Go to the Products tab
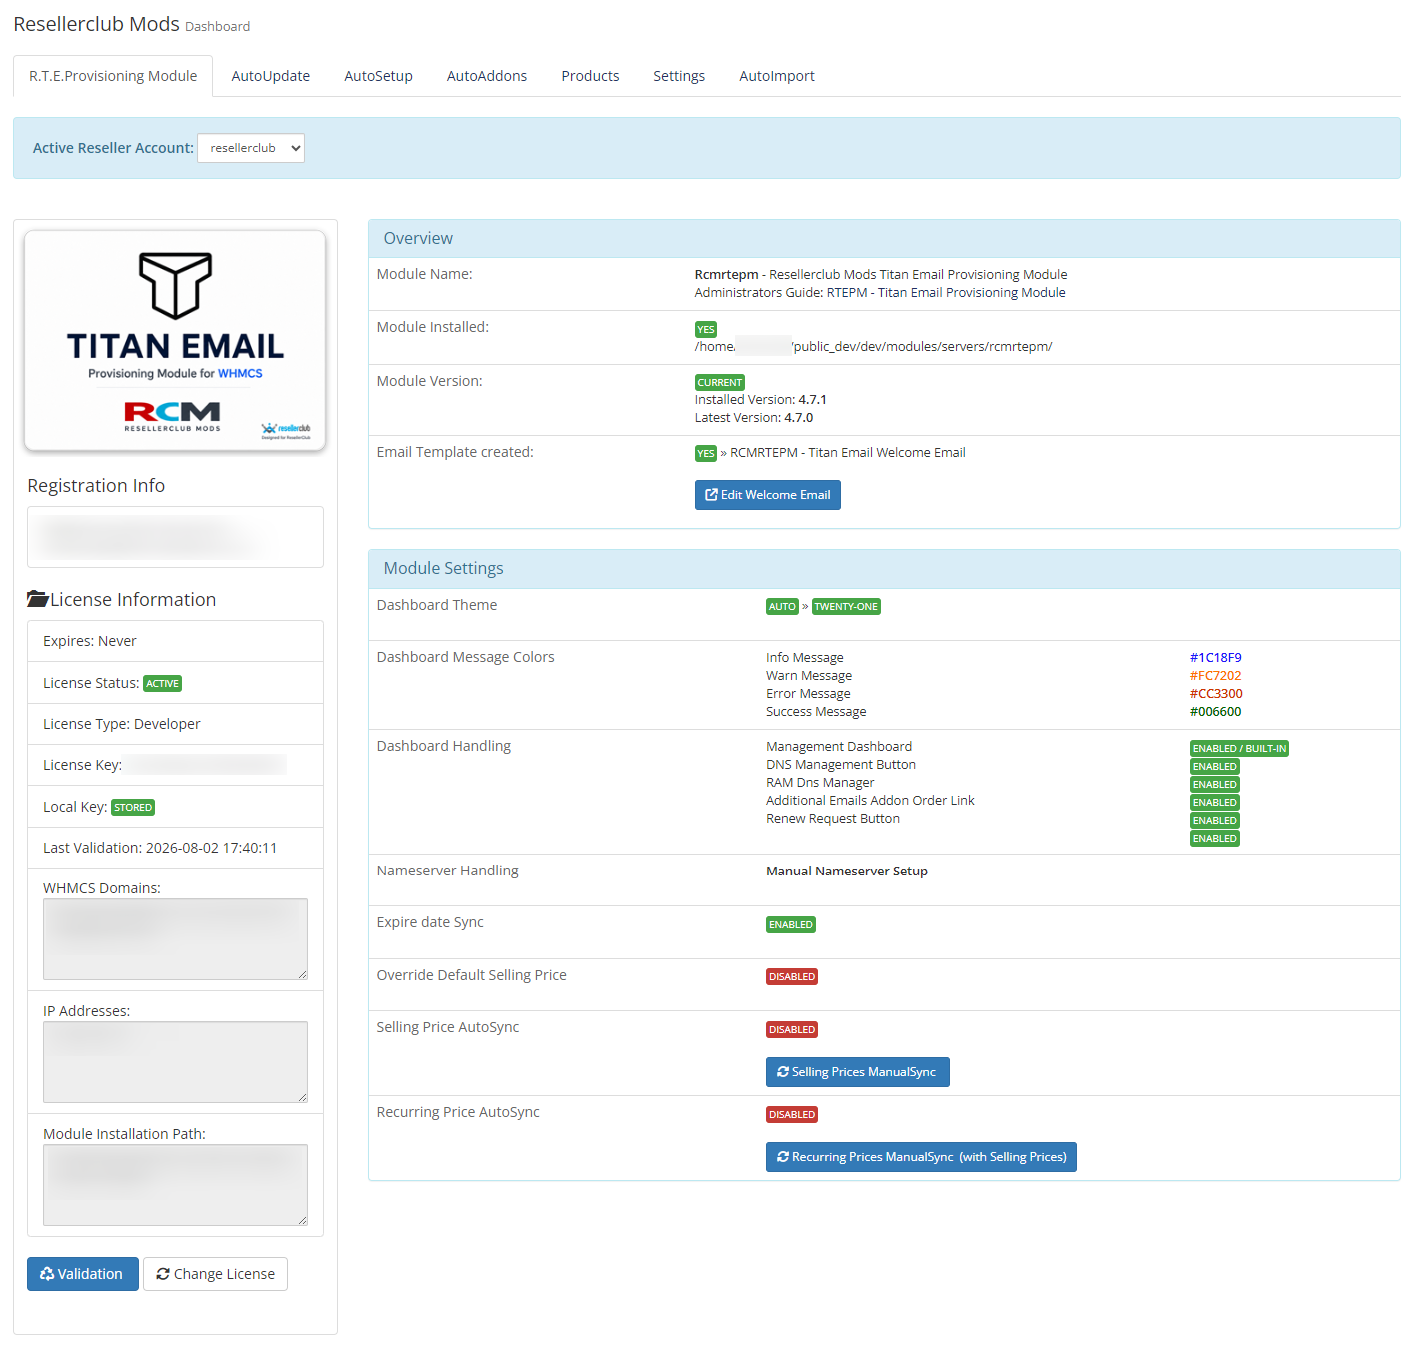Image resolution: width=1416 pixels, height=1347 pixels. pos(590,76)
